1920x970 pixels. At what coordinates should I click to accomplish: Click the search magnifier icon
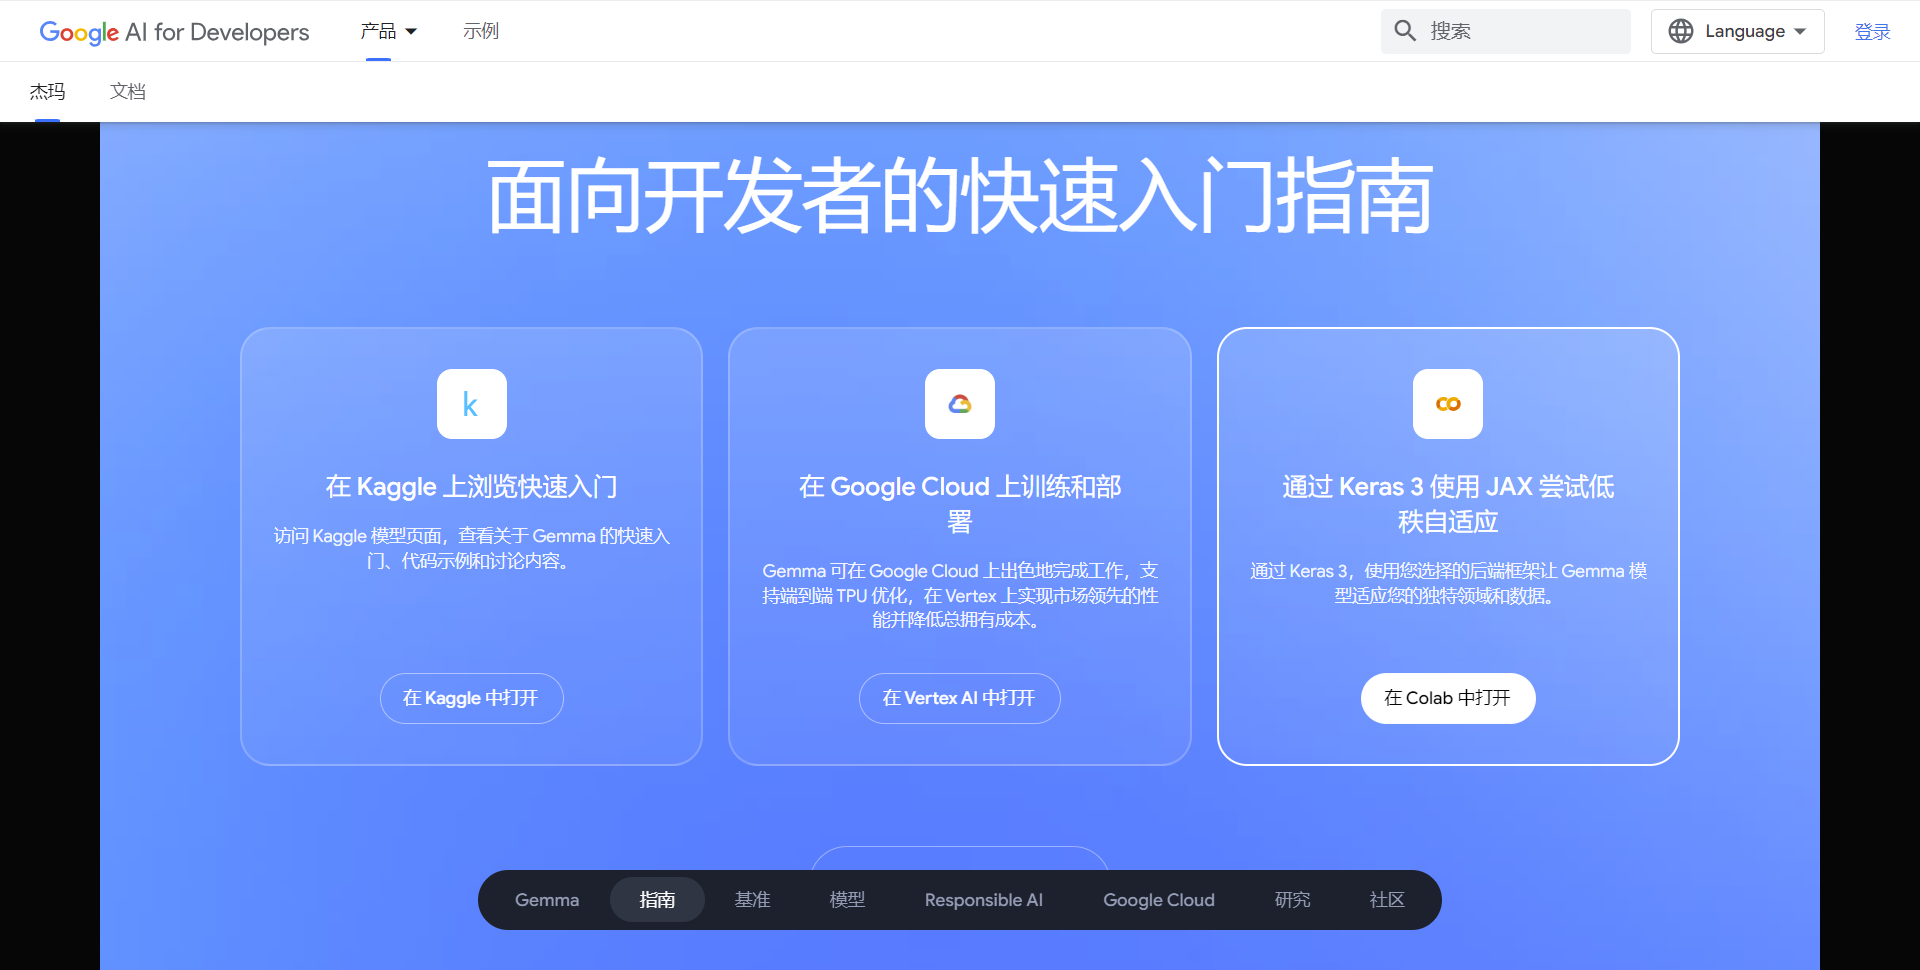click(x=1405, y=31)
